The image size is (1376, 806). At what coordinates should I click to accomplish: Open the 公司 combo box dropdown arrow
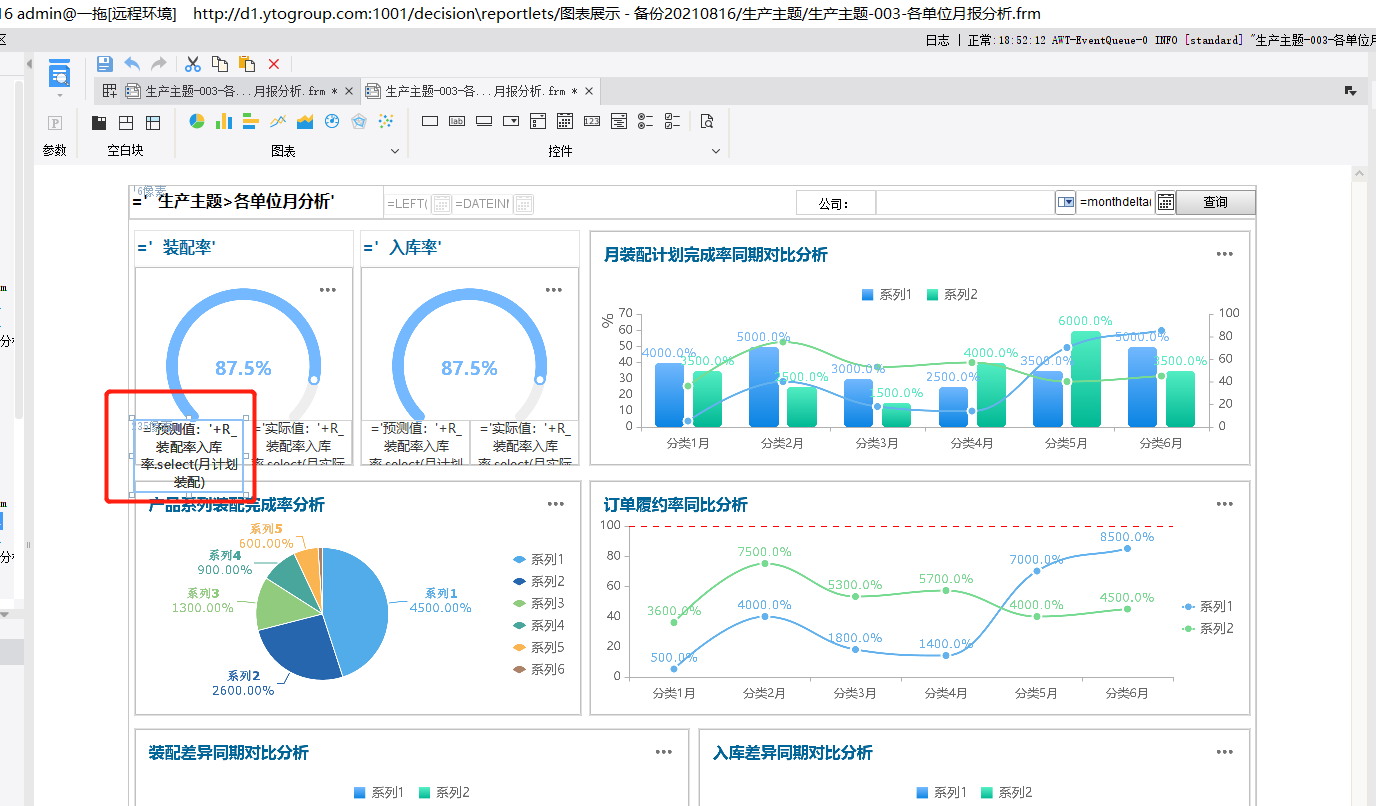pyautogui.click(x=1065, y=202)
